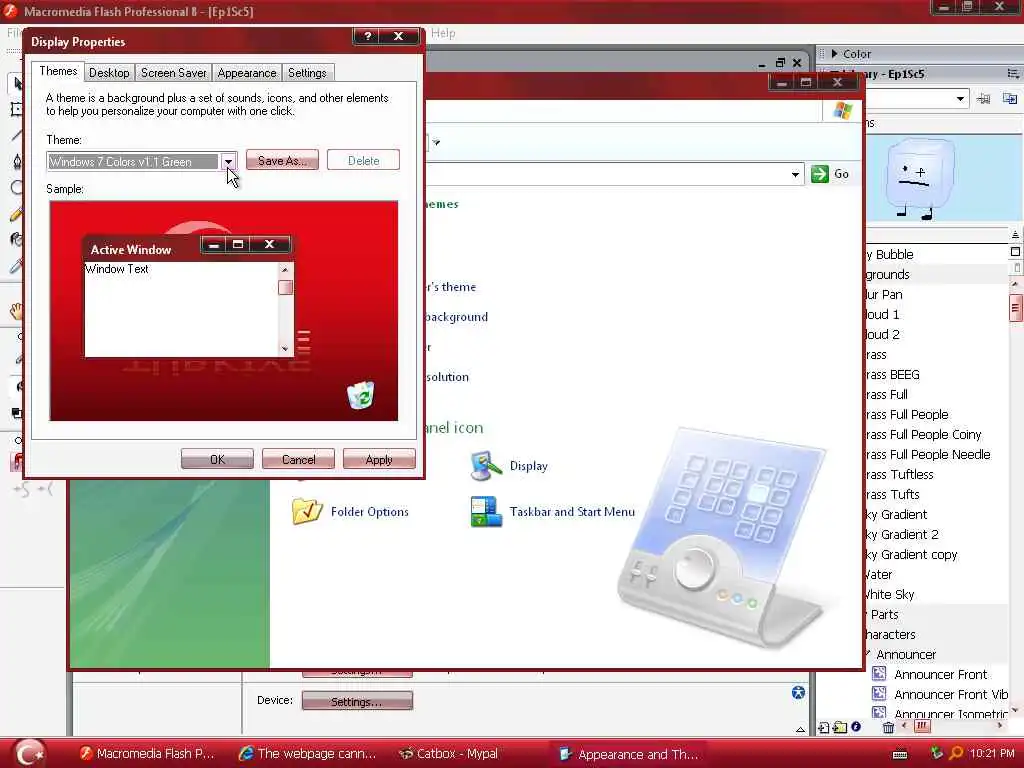Go to the Settings tab
Screen dimensions: 1024x768
tap(307, 73)
